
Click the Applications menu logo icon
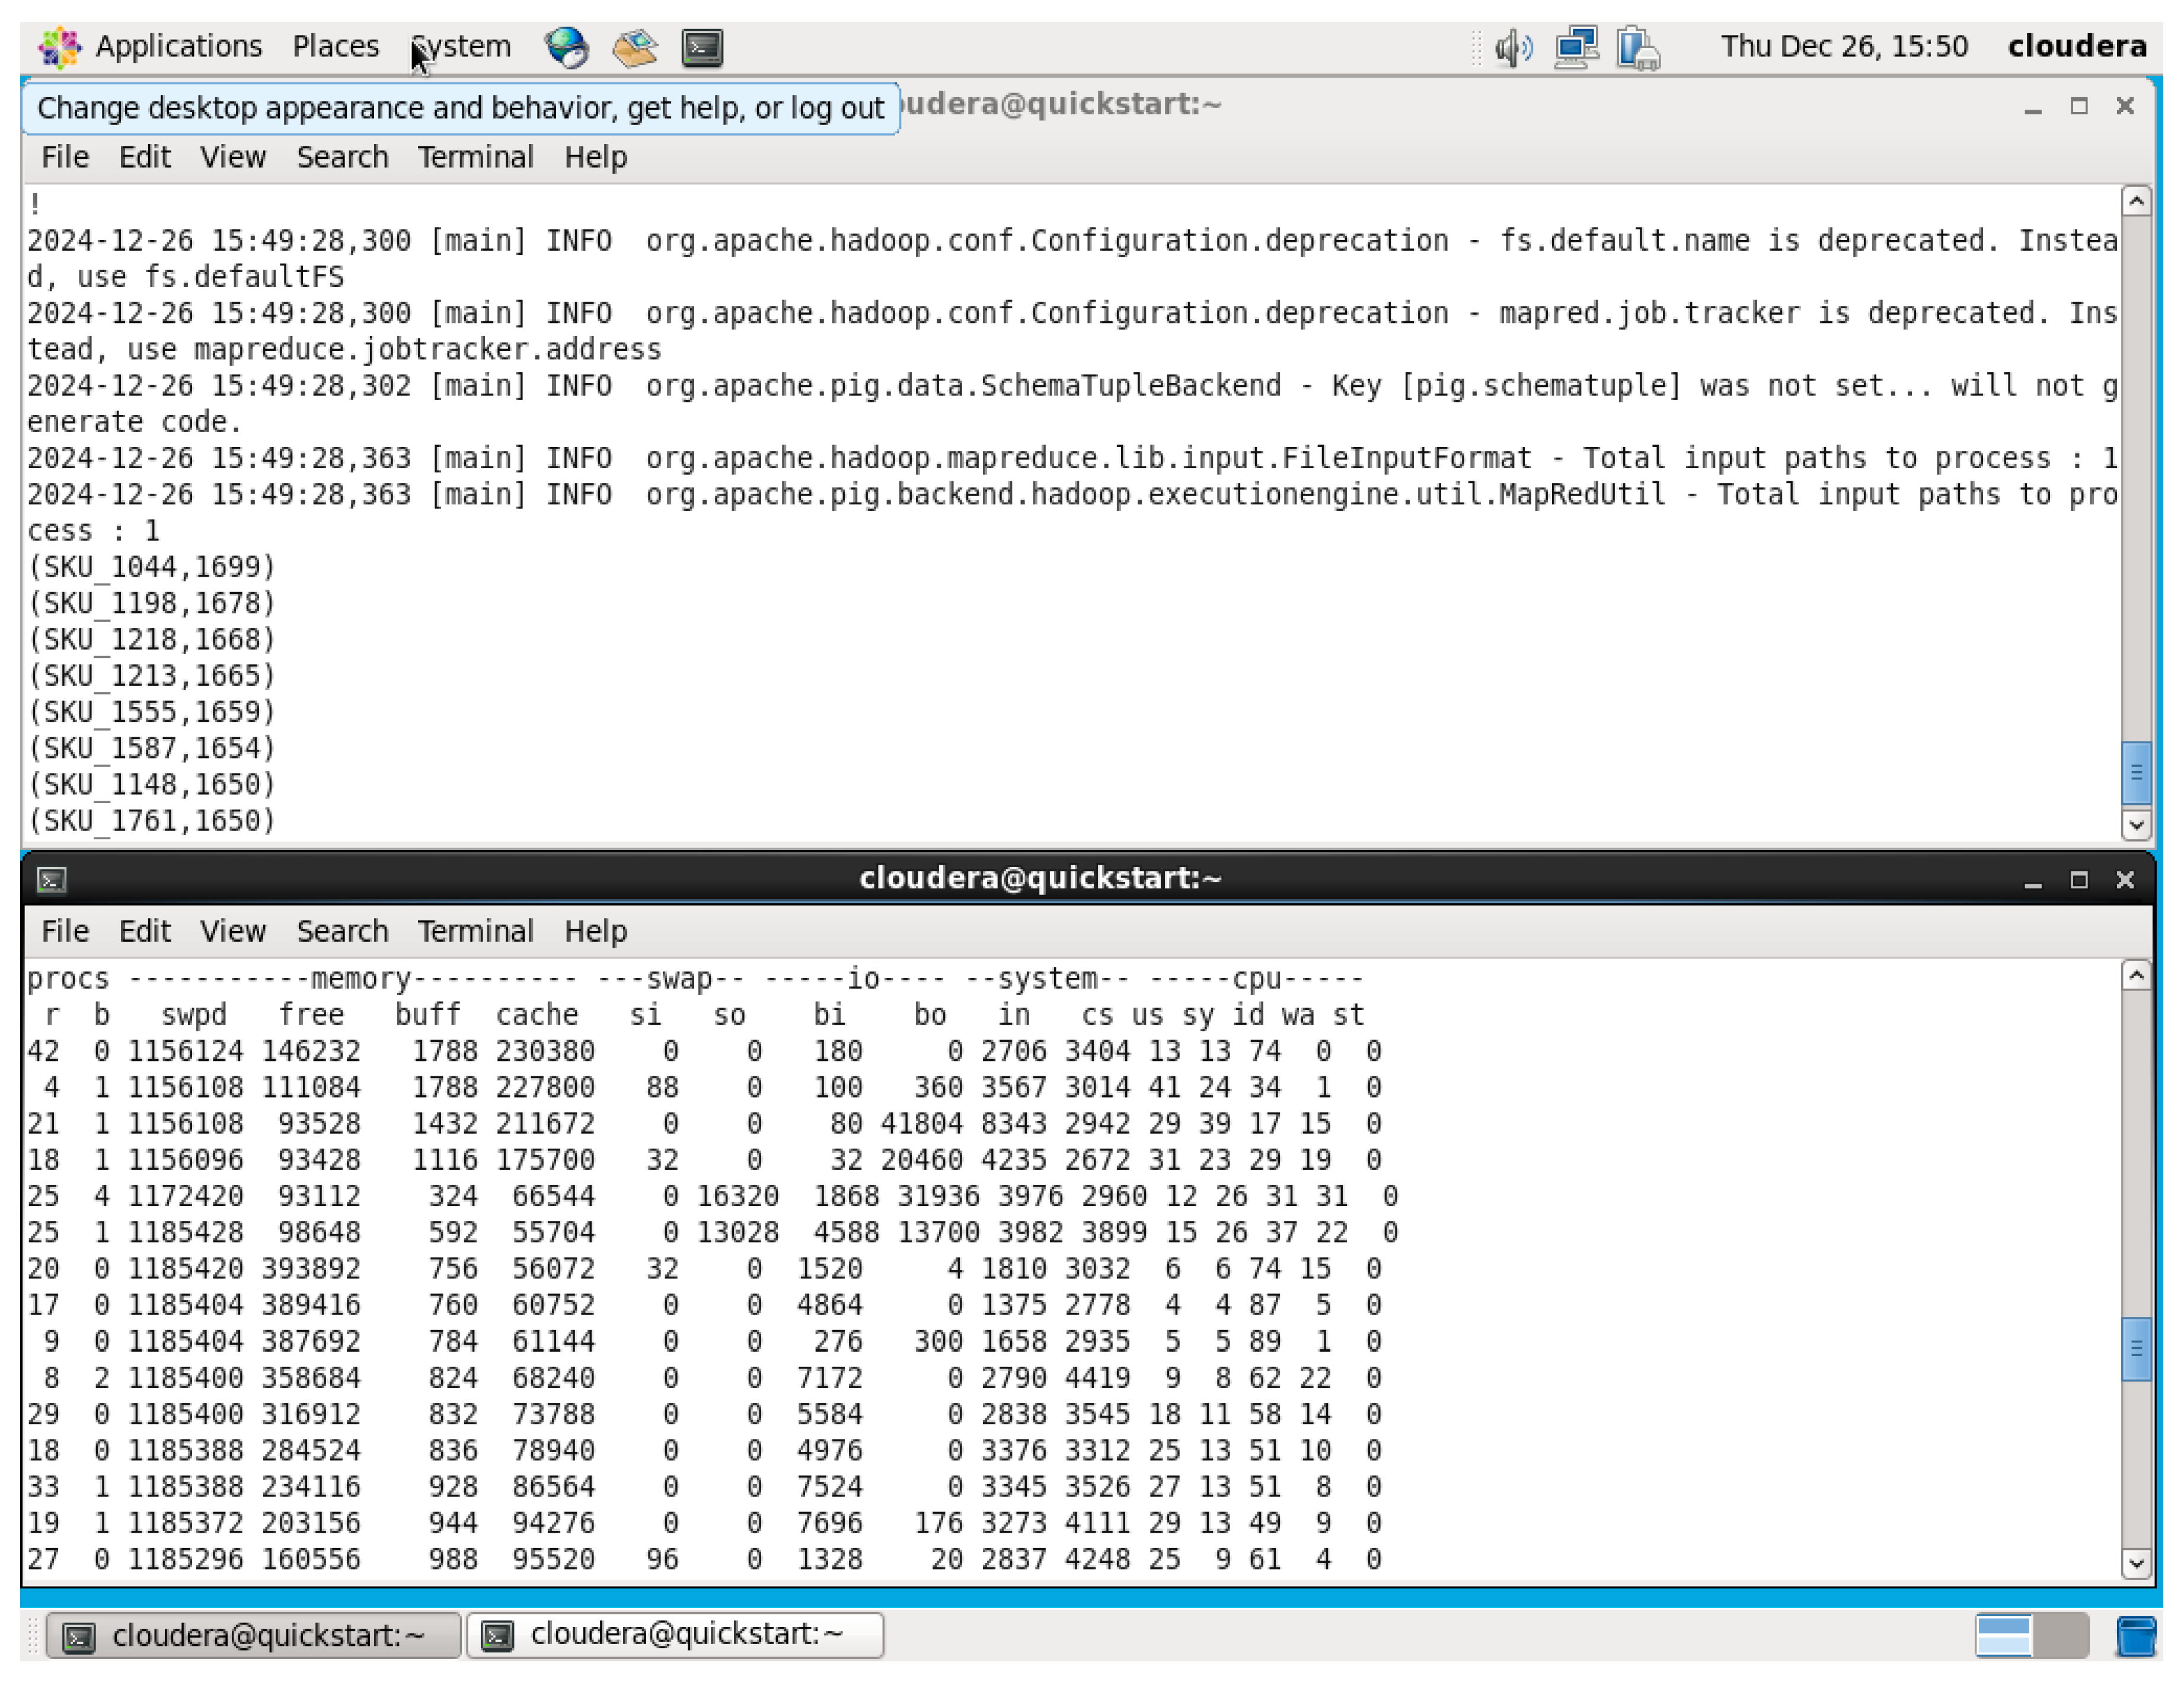pos(60,46)
